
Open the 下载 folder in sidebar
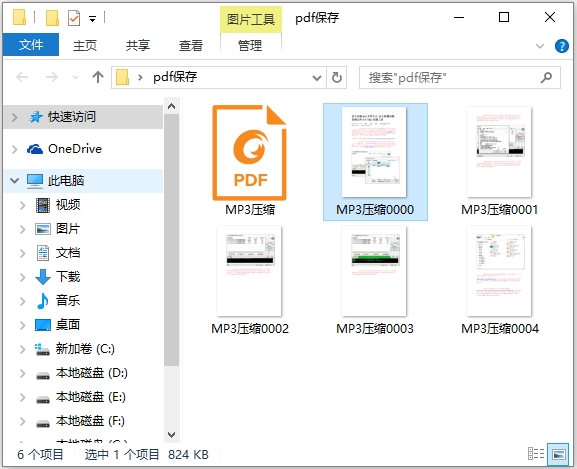pos(68,277)
